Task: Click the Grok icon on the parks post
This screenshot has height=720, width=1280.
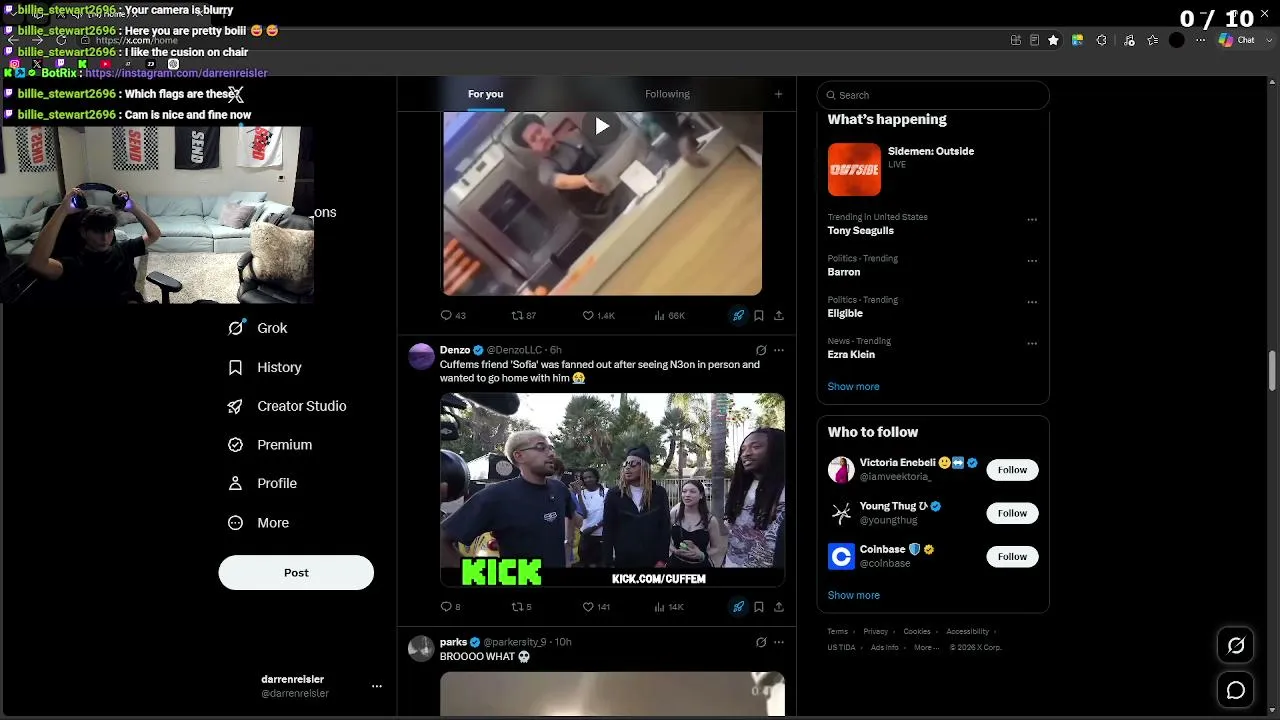Action: click(x=761, y=642)
